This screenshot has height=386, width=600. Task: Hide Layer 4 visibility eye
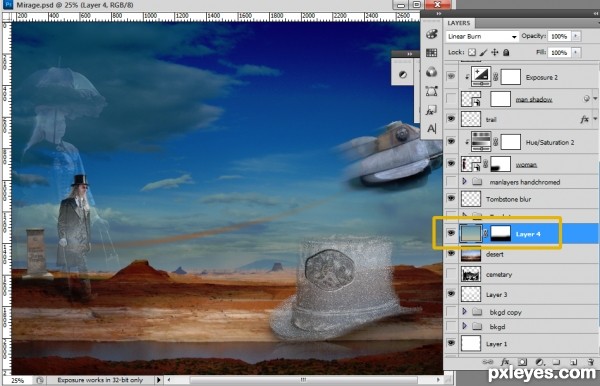point(452,233)
